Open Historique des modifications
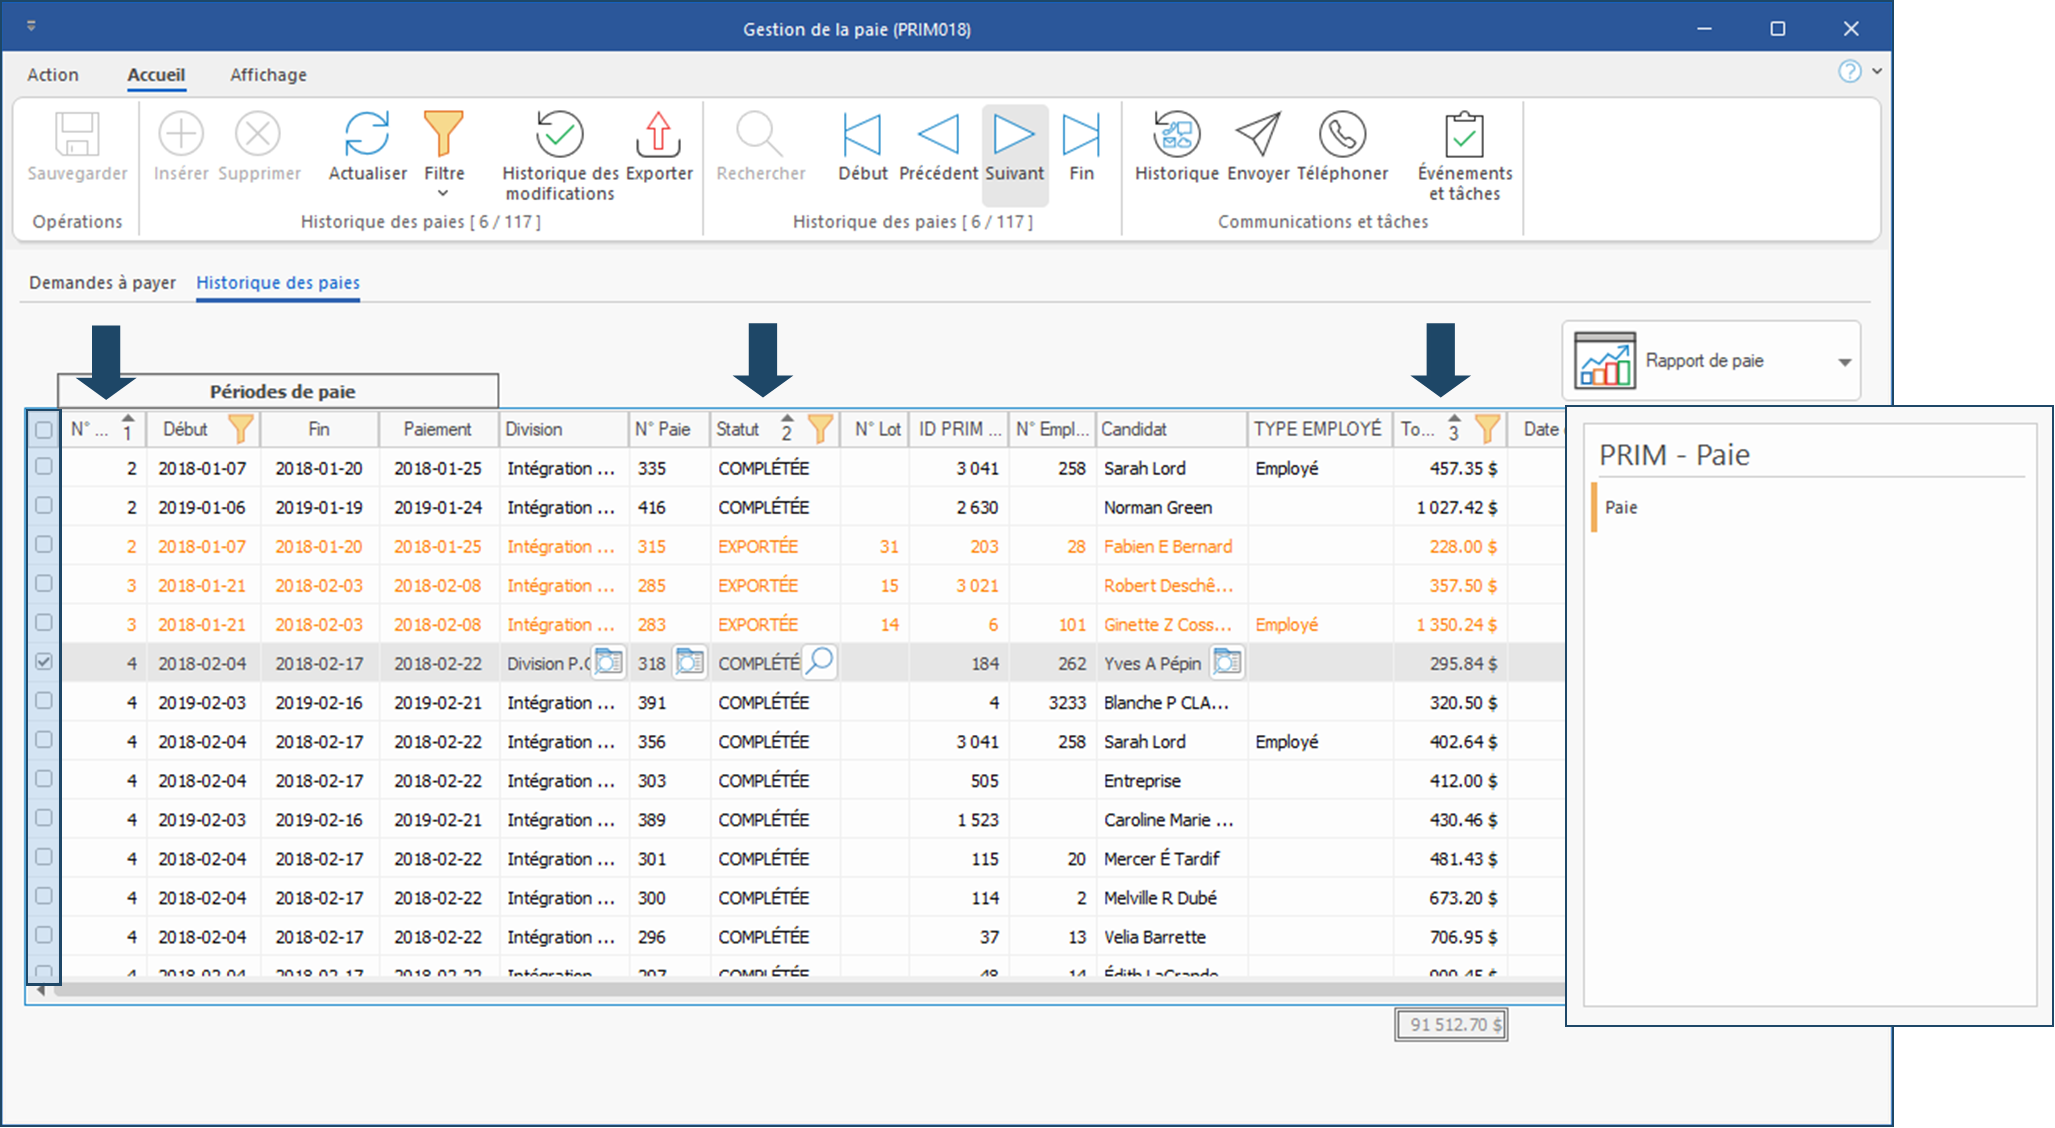The image size is (2055, 1128). [559, 135]
